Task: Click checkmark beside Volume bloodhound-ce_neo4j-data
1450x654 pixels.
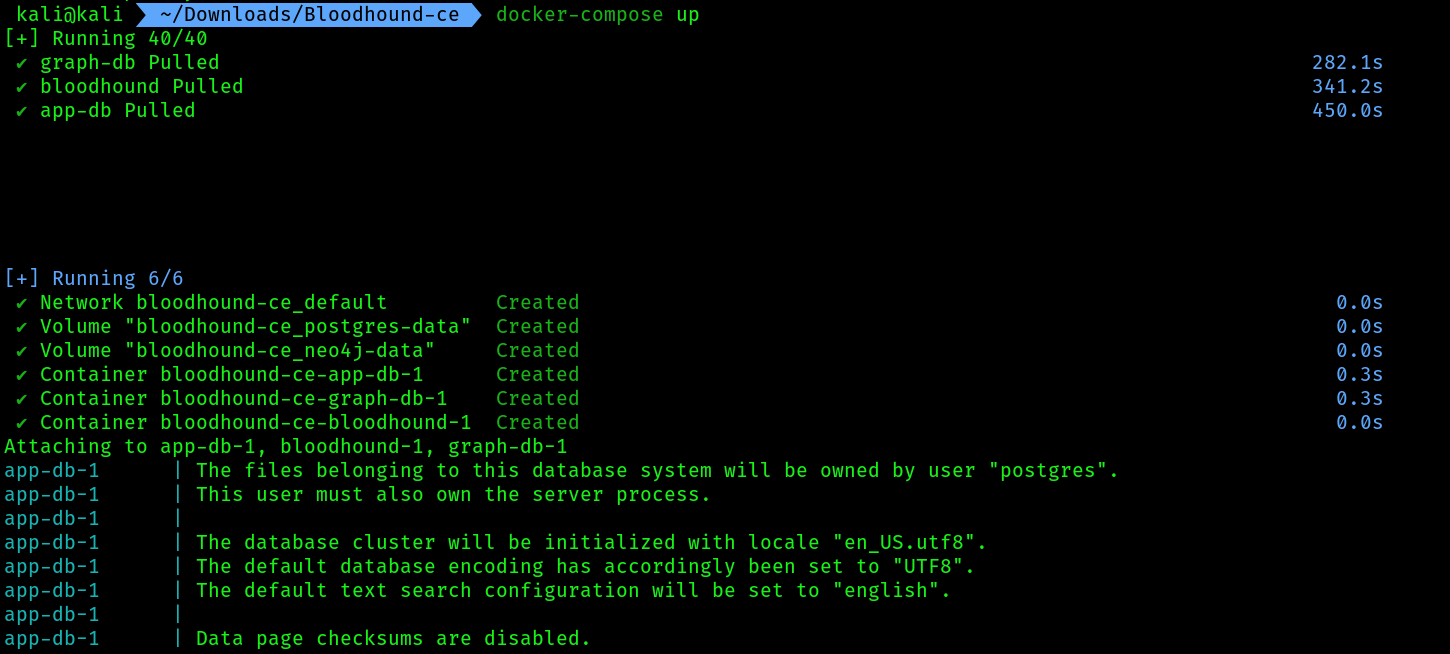Action: click(x=22, y=351)
